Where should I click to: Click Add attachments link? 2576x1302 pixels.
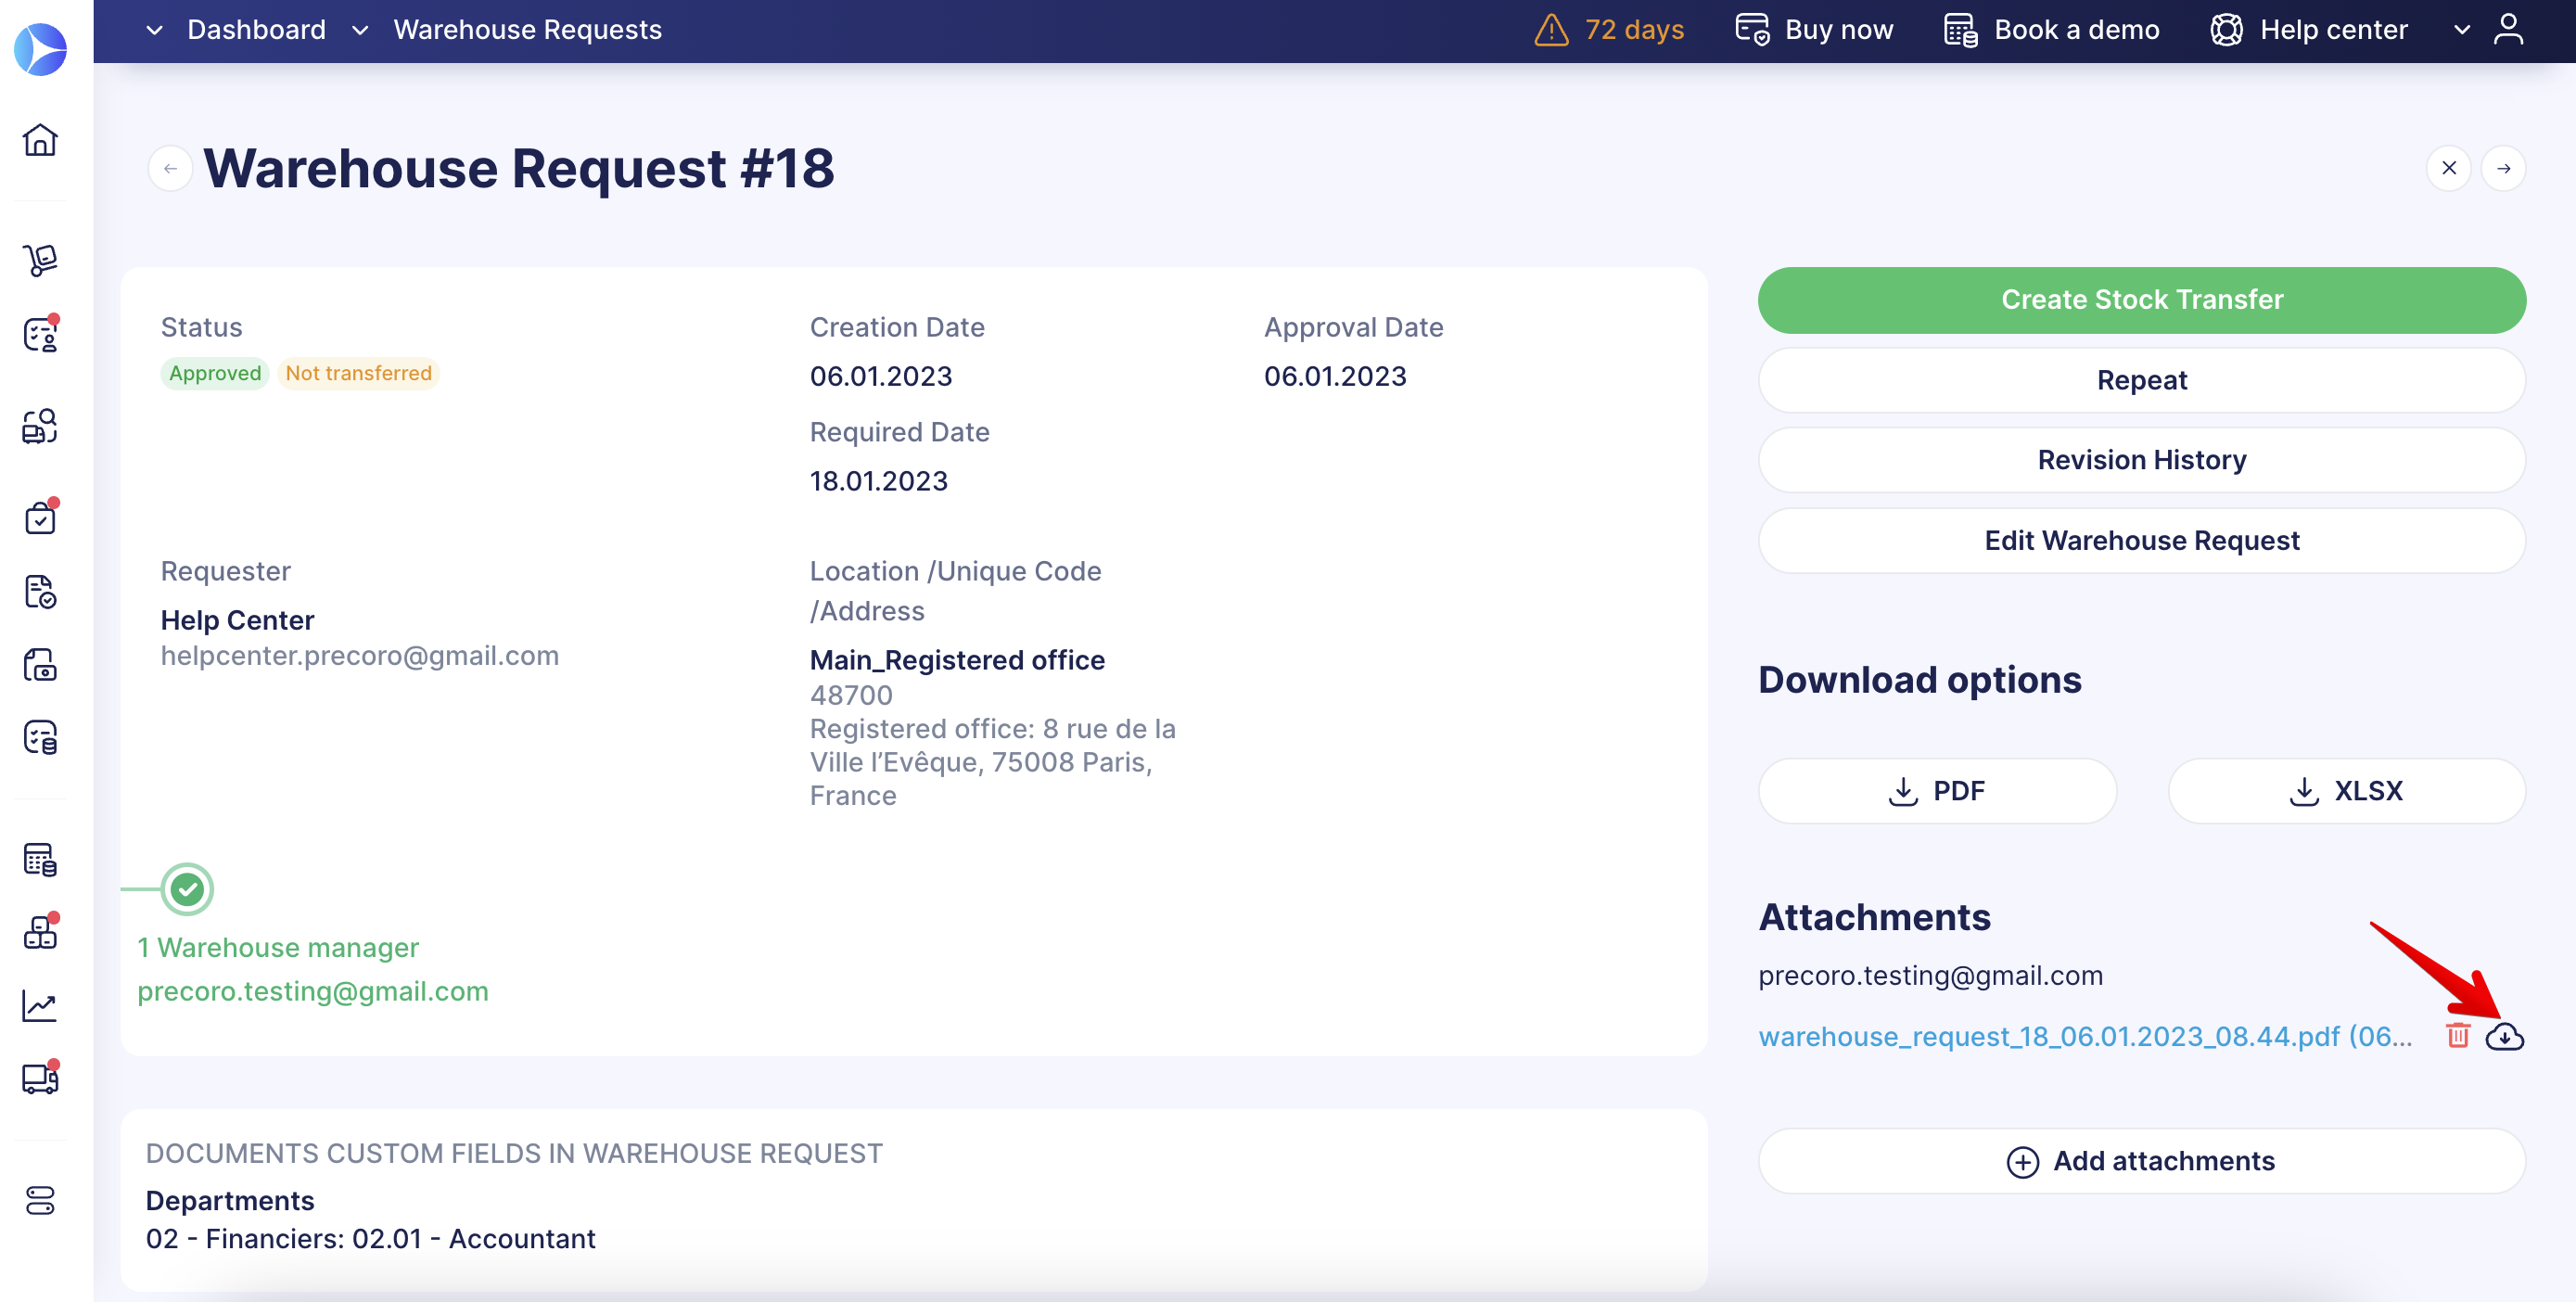tap(2141, 1159)
